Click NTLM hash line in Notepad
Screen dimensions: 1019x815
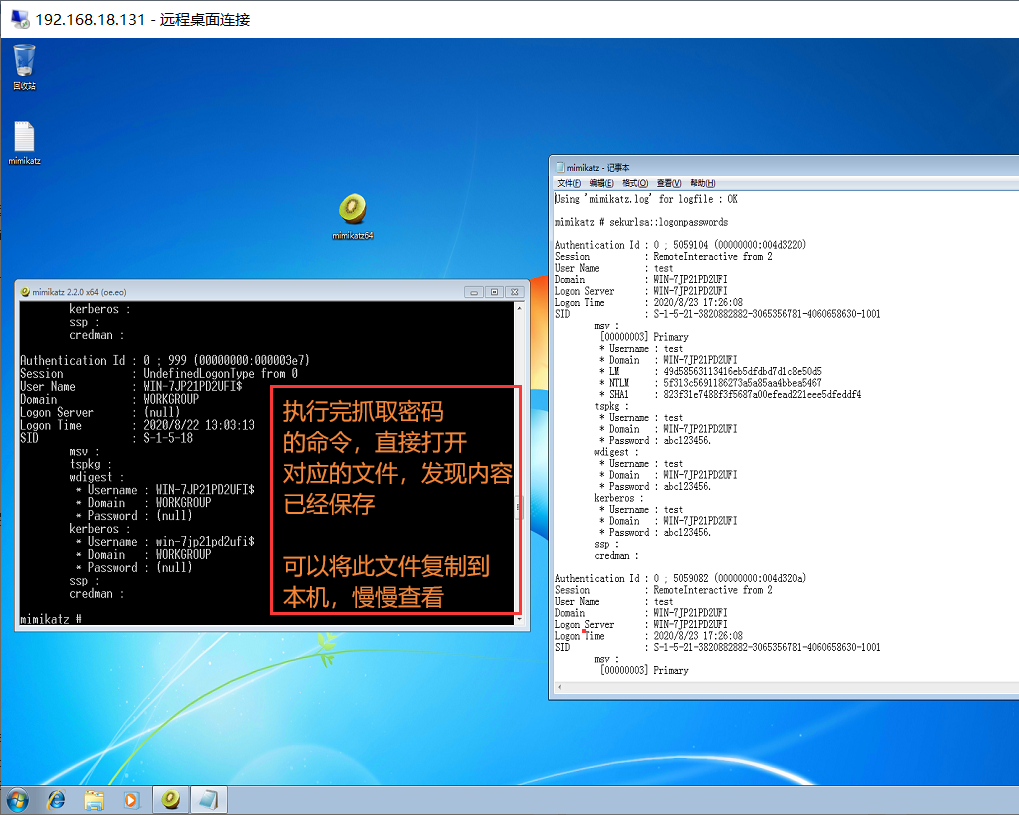pyautogui.click(x=710, y=383)
